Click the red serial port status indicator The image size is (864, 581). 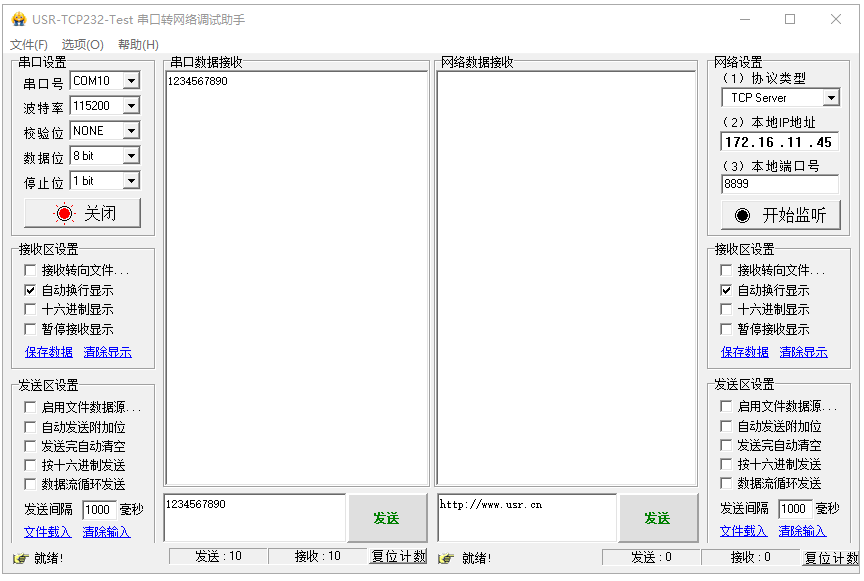click(x=64, y=213)
